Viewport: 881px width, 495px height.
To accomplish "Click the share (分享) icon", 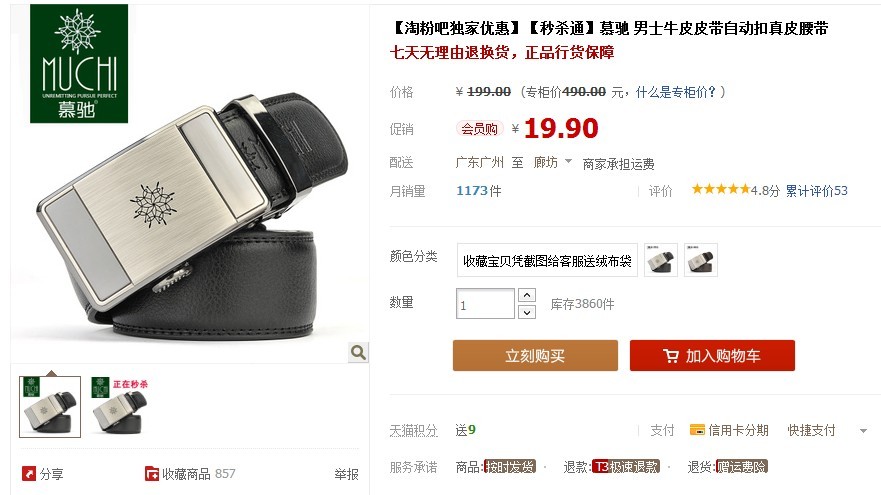I will coord(29,474).
